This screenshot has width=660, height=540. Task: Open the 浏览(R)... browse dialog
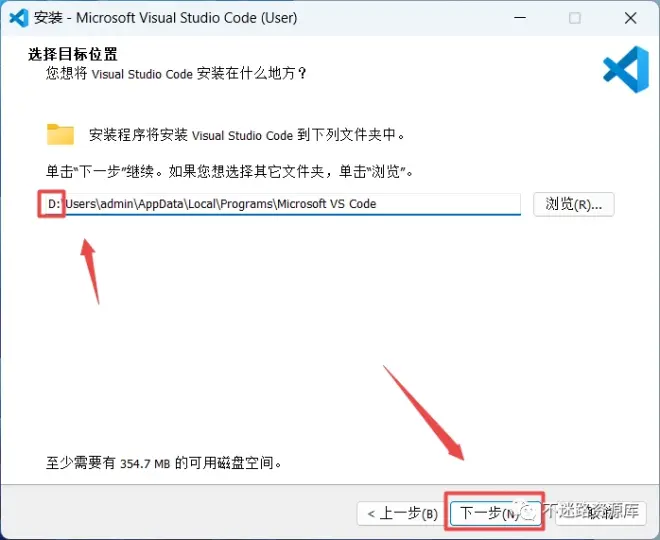pyautogui.click(x=574, y=205)
